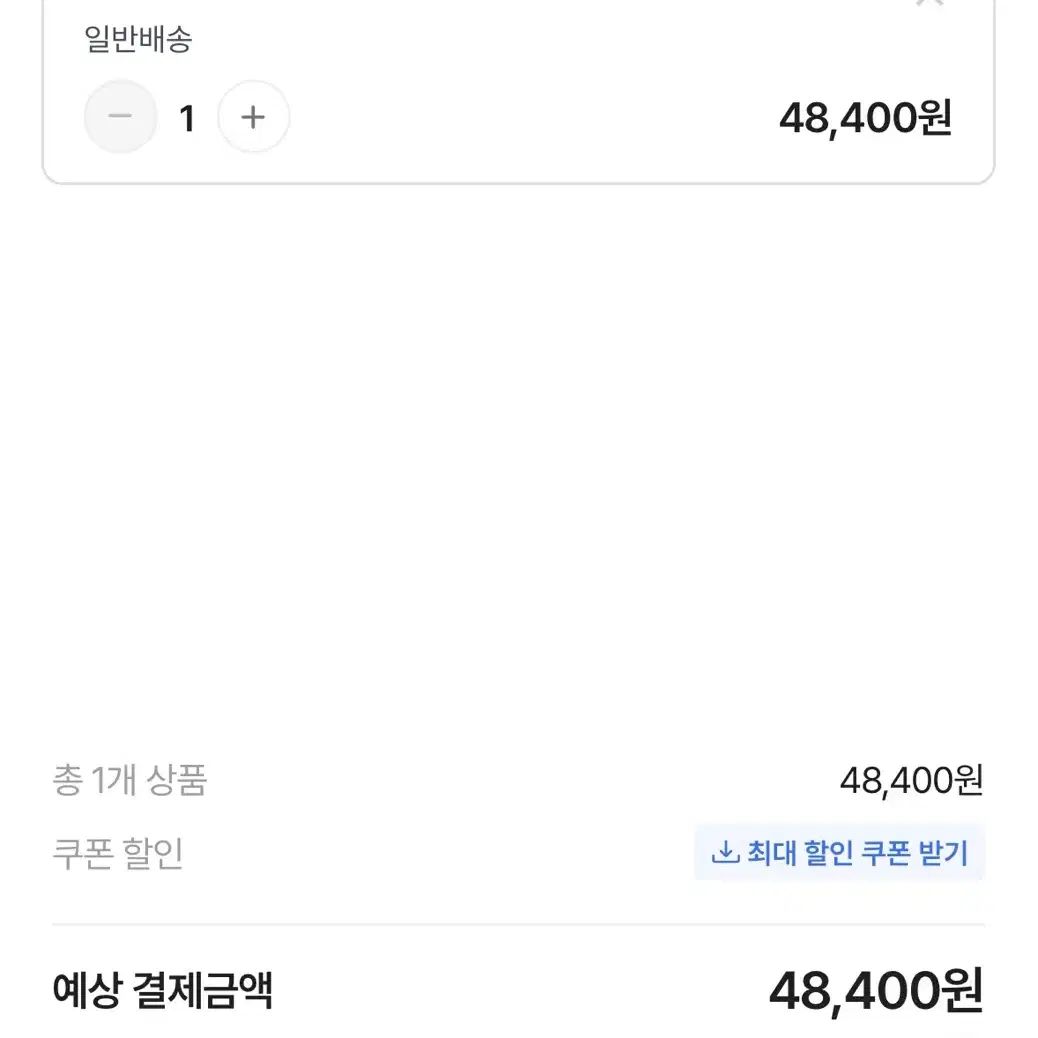
Task: Tap the 최대 할인 쿠폰 받기 button
Action: [839, 853]
